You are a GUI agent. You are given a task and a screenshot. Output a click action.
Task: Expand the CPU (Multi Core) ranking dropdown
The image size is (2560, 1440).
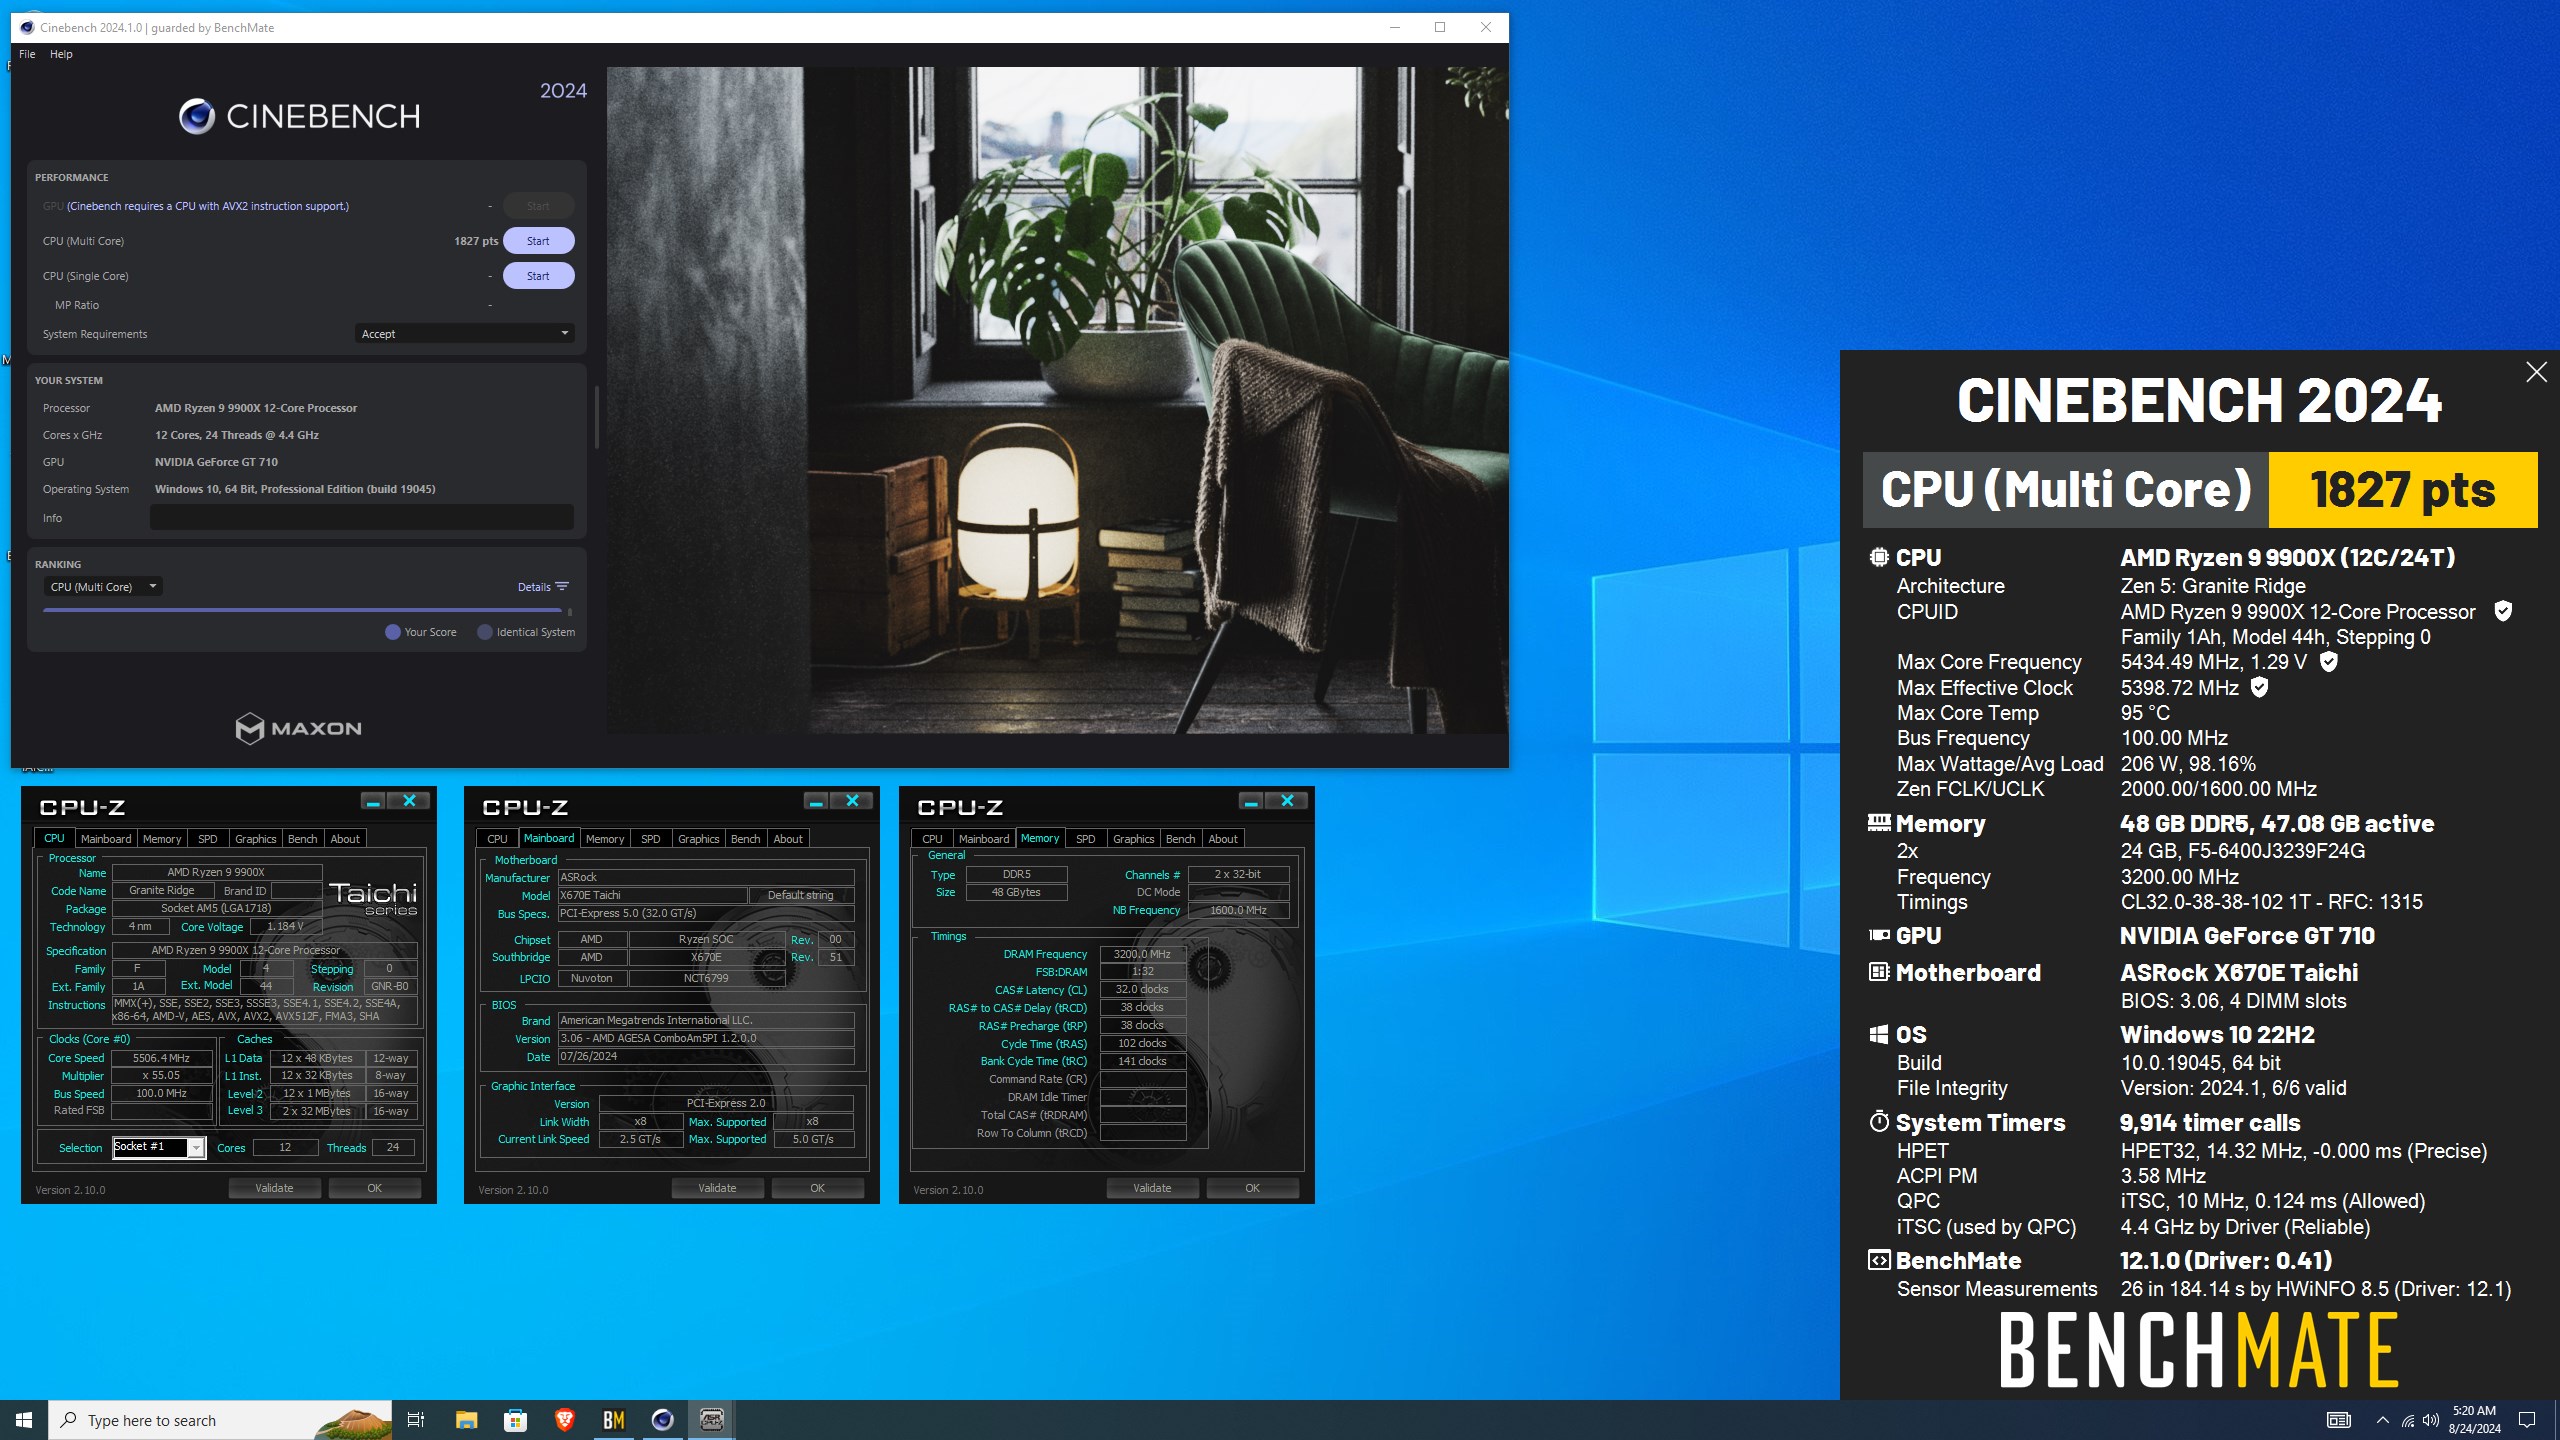click(x=103, y=587)
